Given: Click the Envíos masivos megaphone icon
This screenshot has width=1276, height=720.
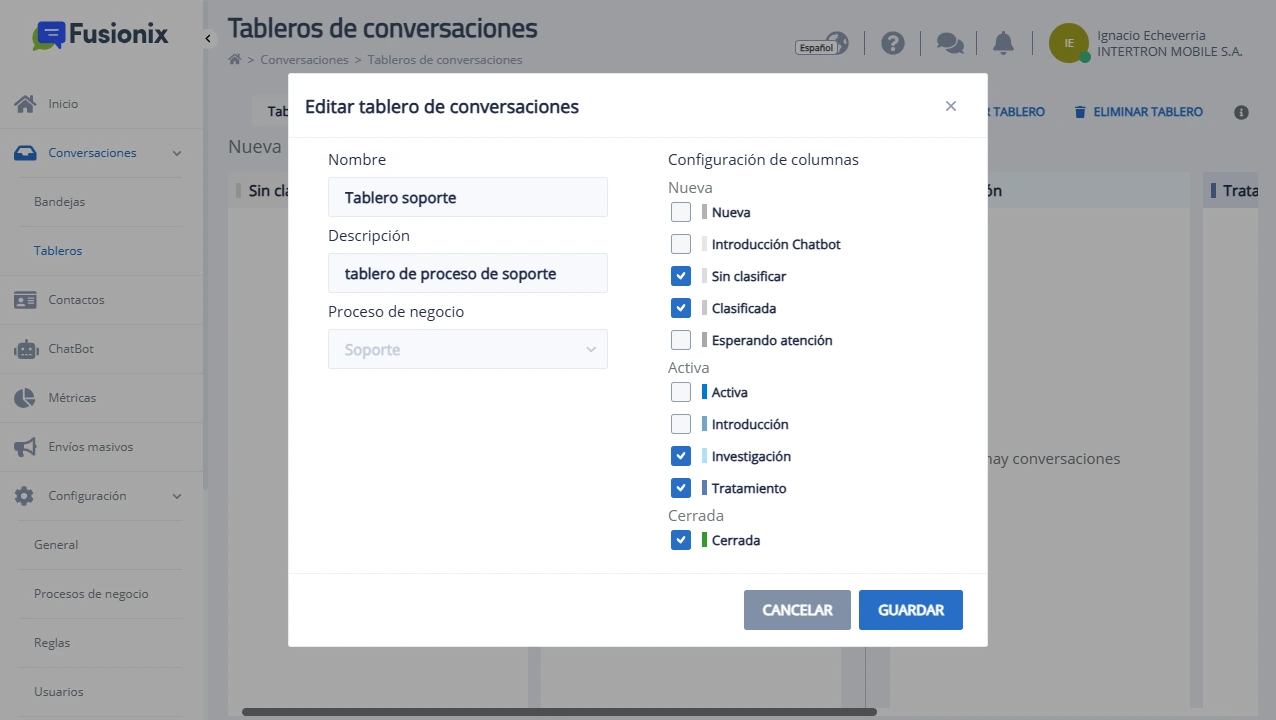Looking at the screenshot, I should pos(25,447).
